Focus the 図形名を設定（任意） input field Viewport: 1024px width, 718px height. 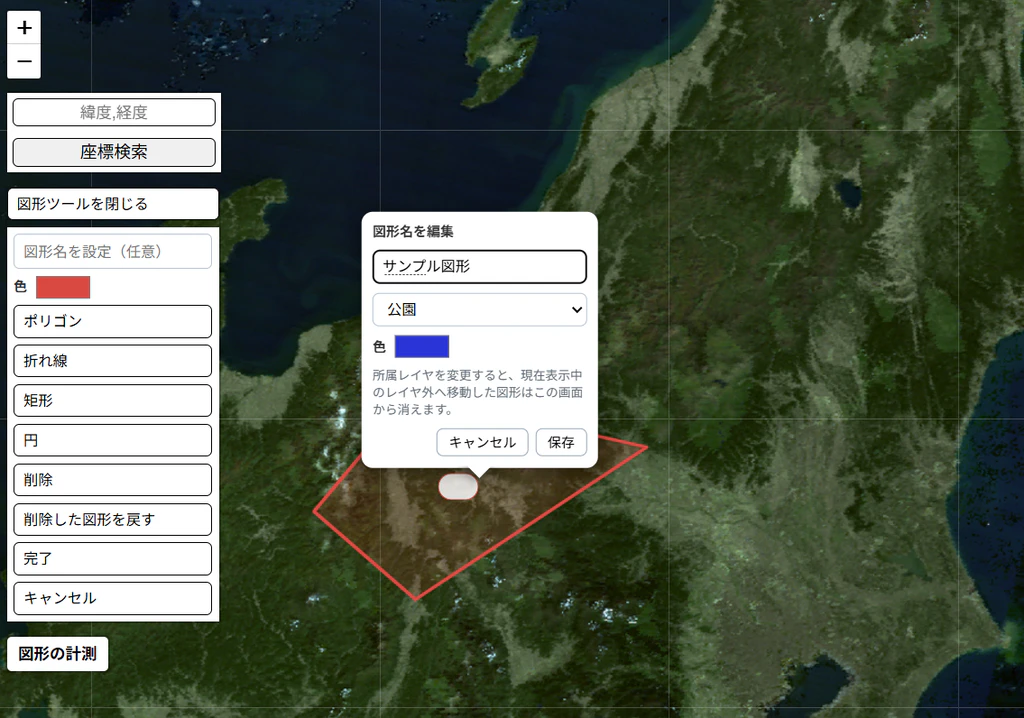pos(112,252)
